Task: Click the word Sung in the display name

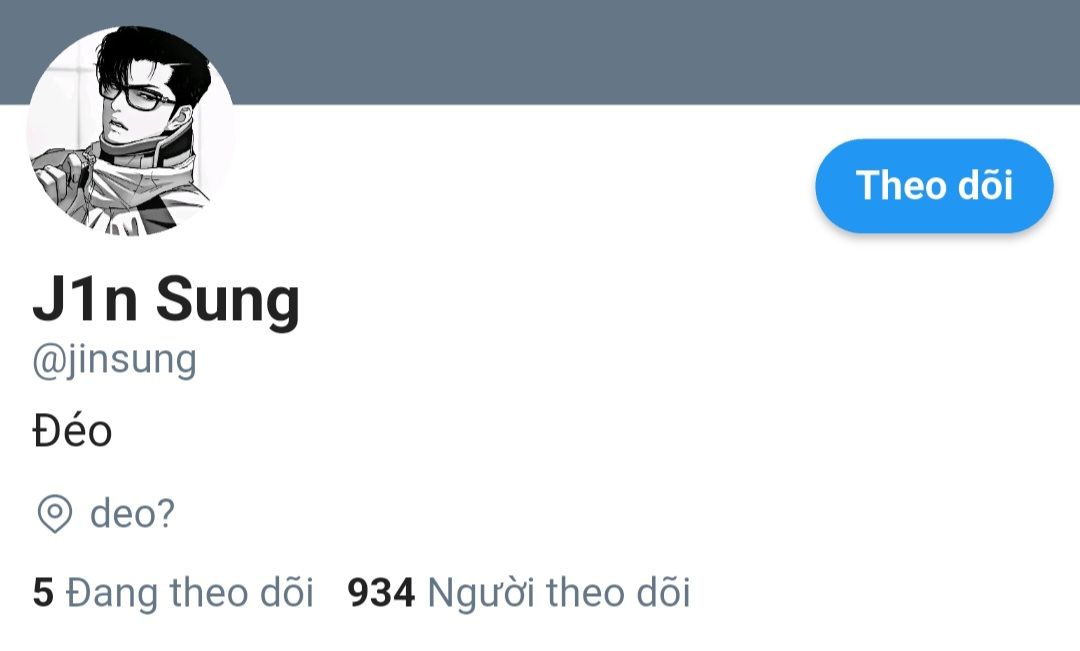Action: point(228,299)
